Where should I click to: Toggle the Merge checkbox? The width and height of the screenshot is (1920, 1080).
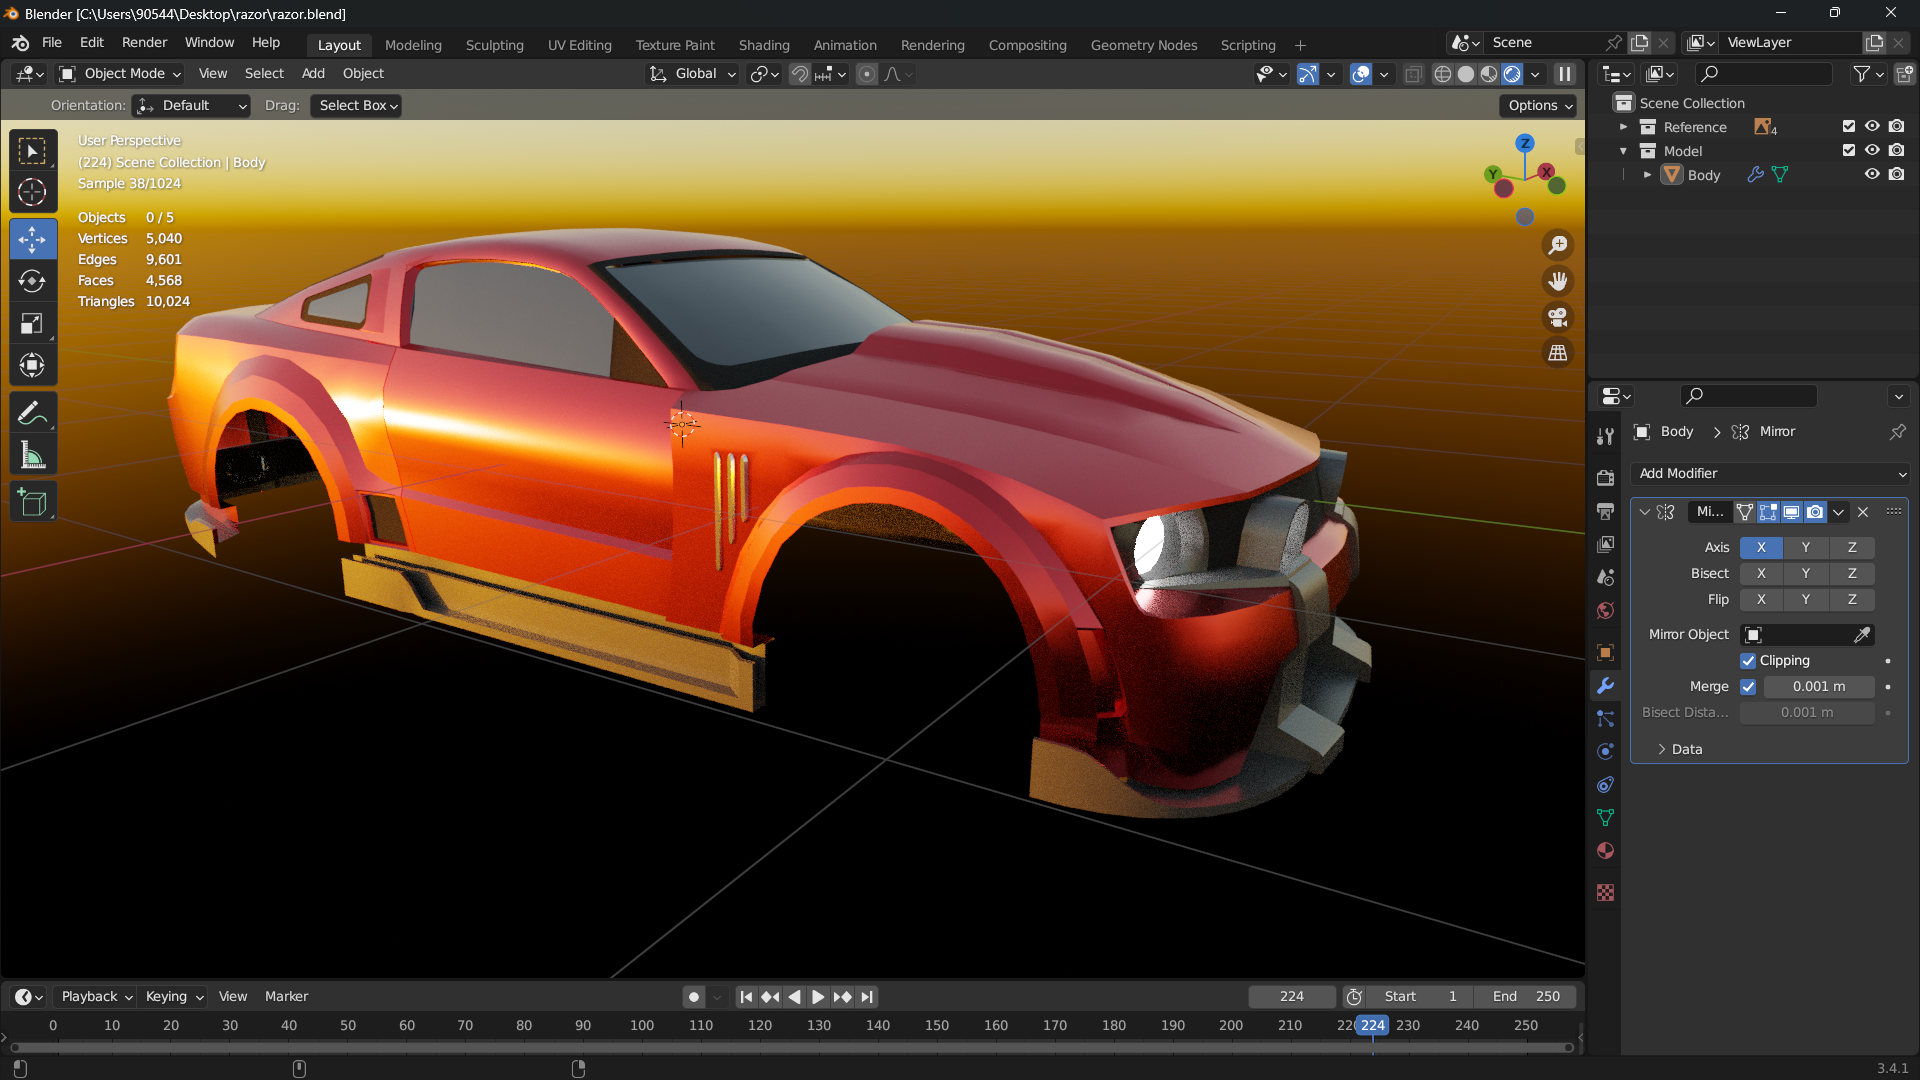coord(1748,687)
